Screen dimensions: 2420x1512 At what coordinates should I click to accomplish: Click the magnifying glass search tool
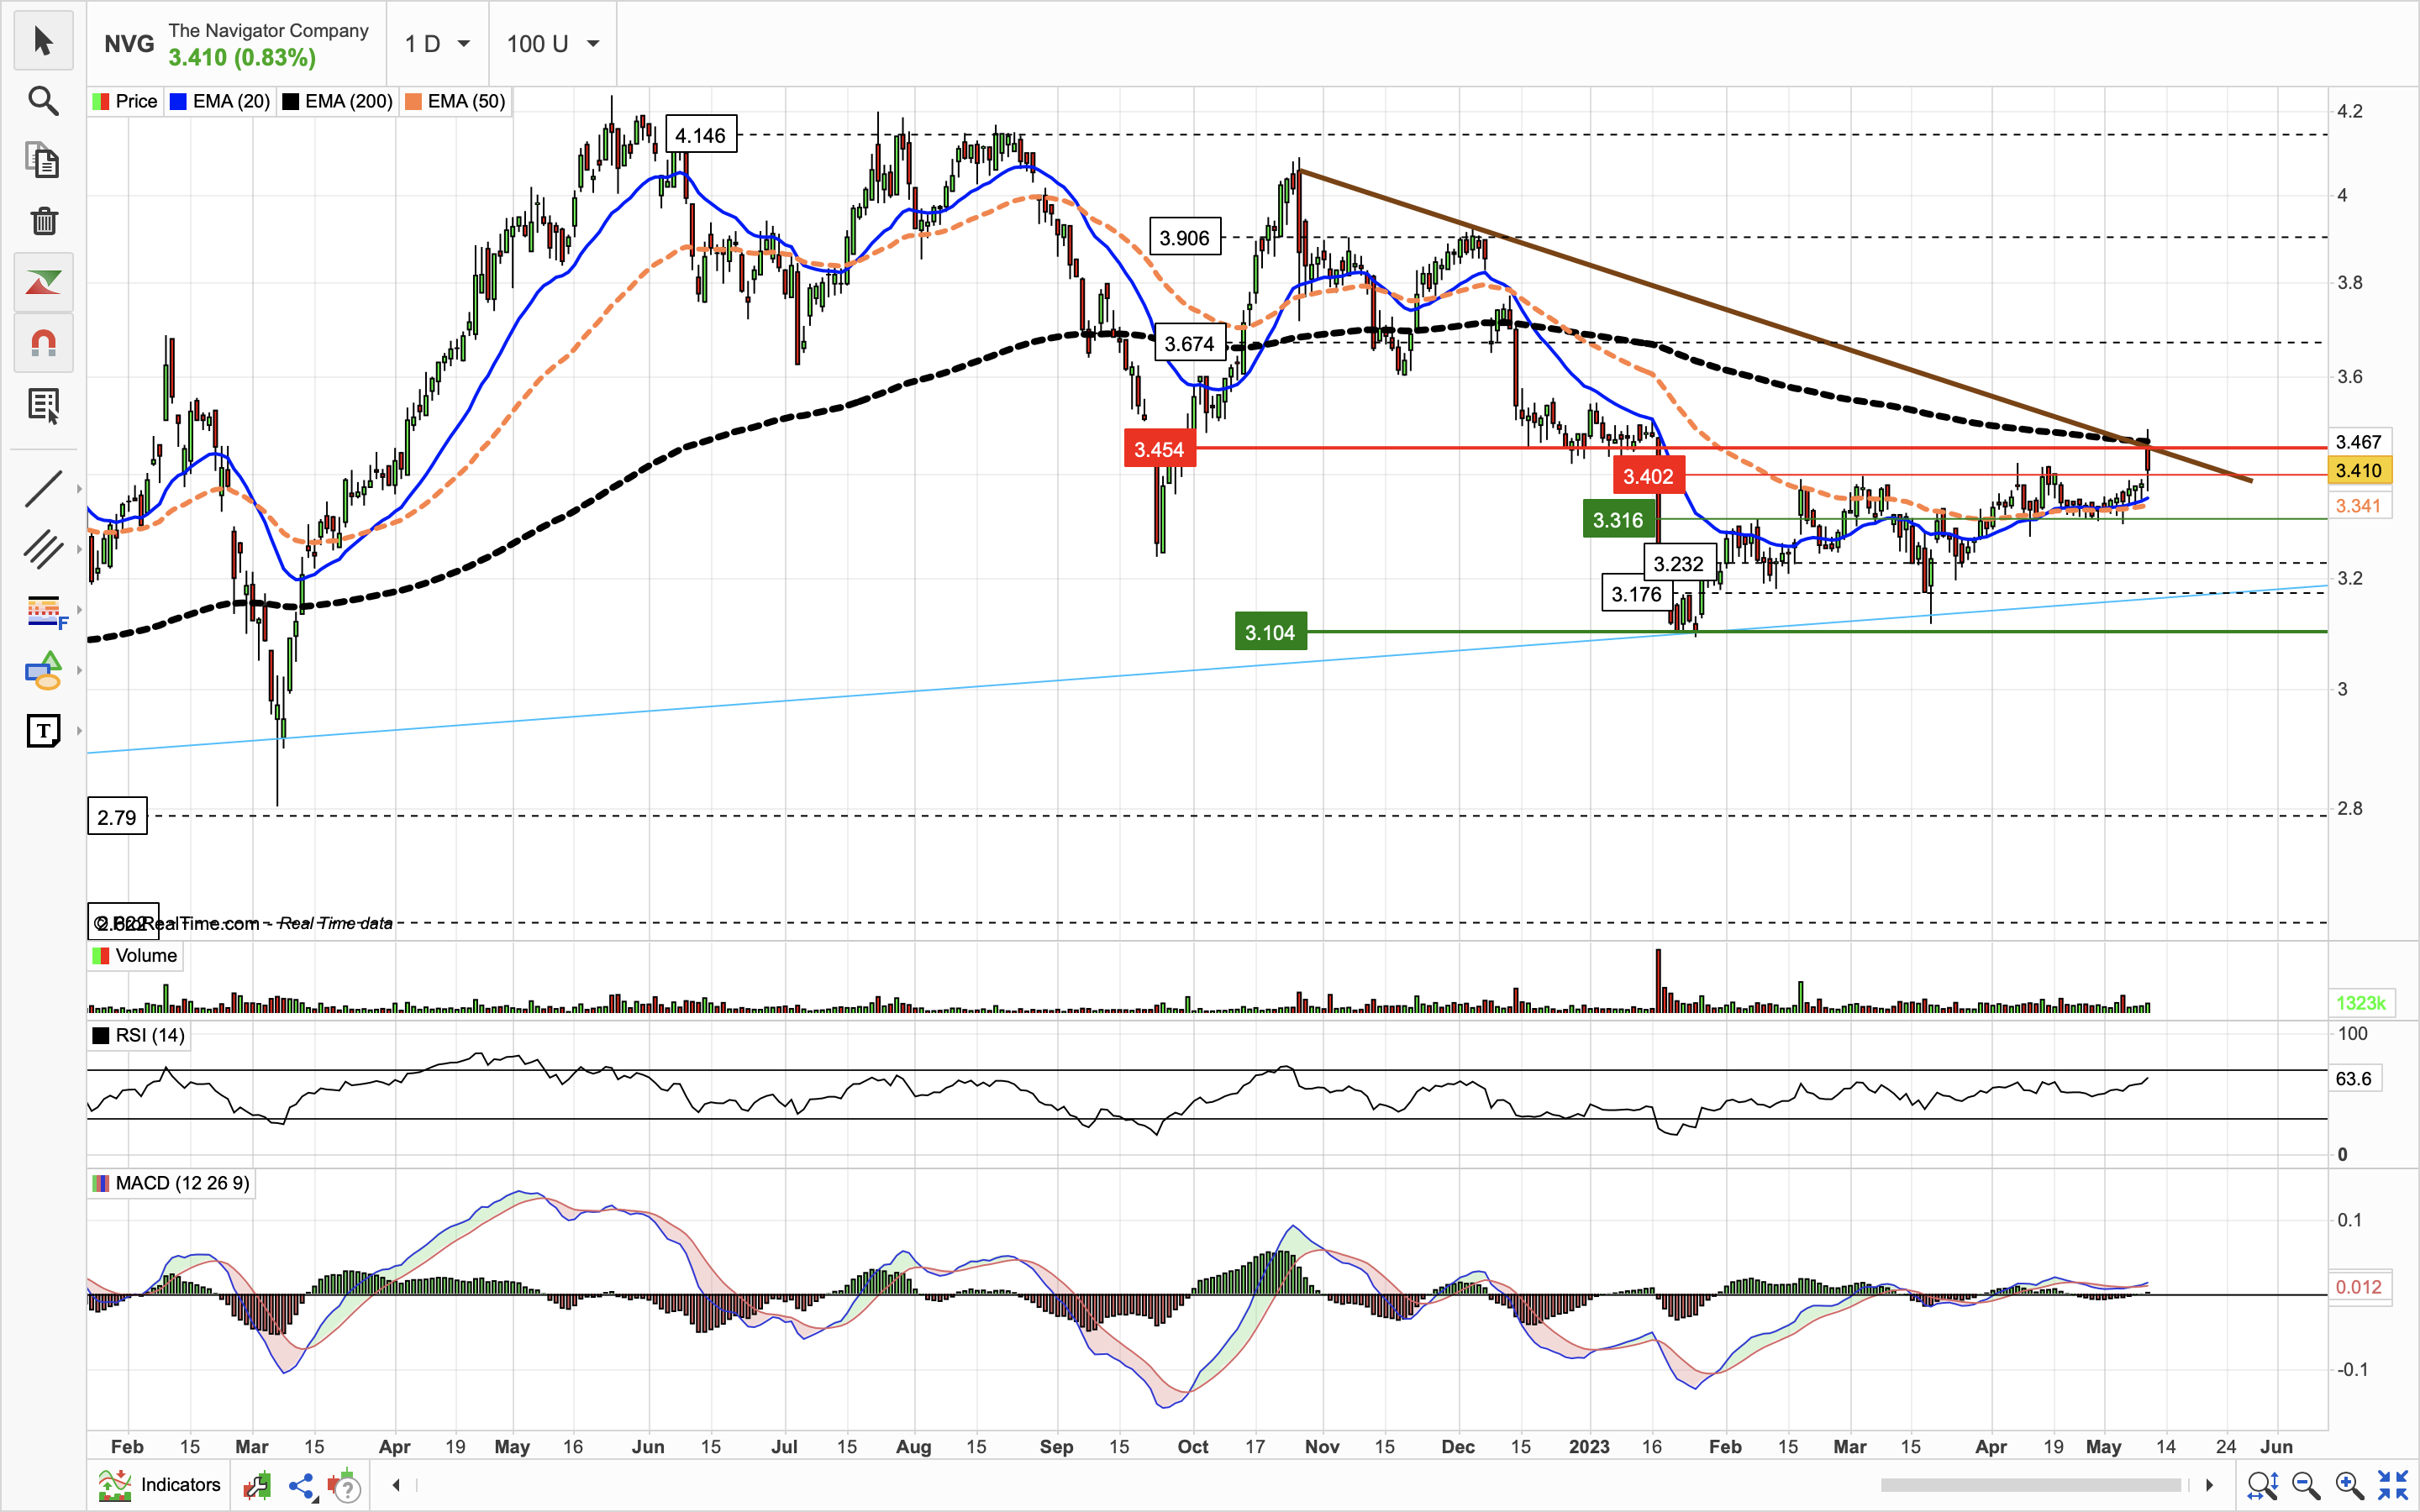coord(43,101)
